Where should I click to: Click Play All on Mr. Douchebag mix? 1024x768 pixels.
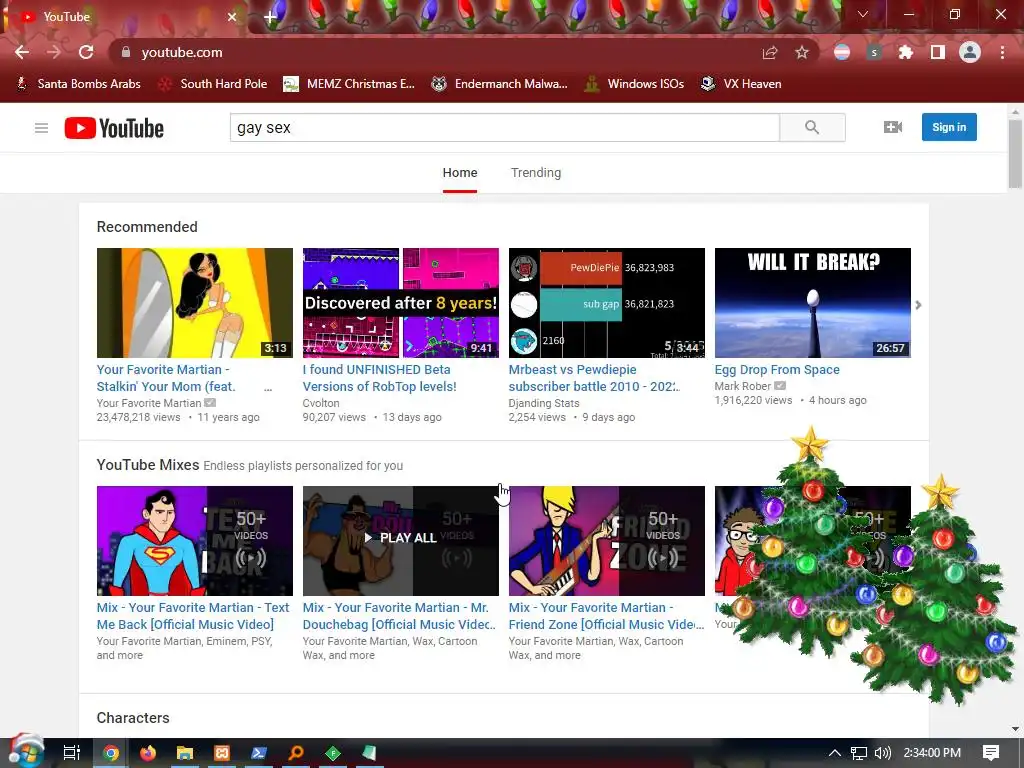click(400, 537)
